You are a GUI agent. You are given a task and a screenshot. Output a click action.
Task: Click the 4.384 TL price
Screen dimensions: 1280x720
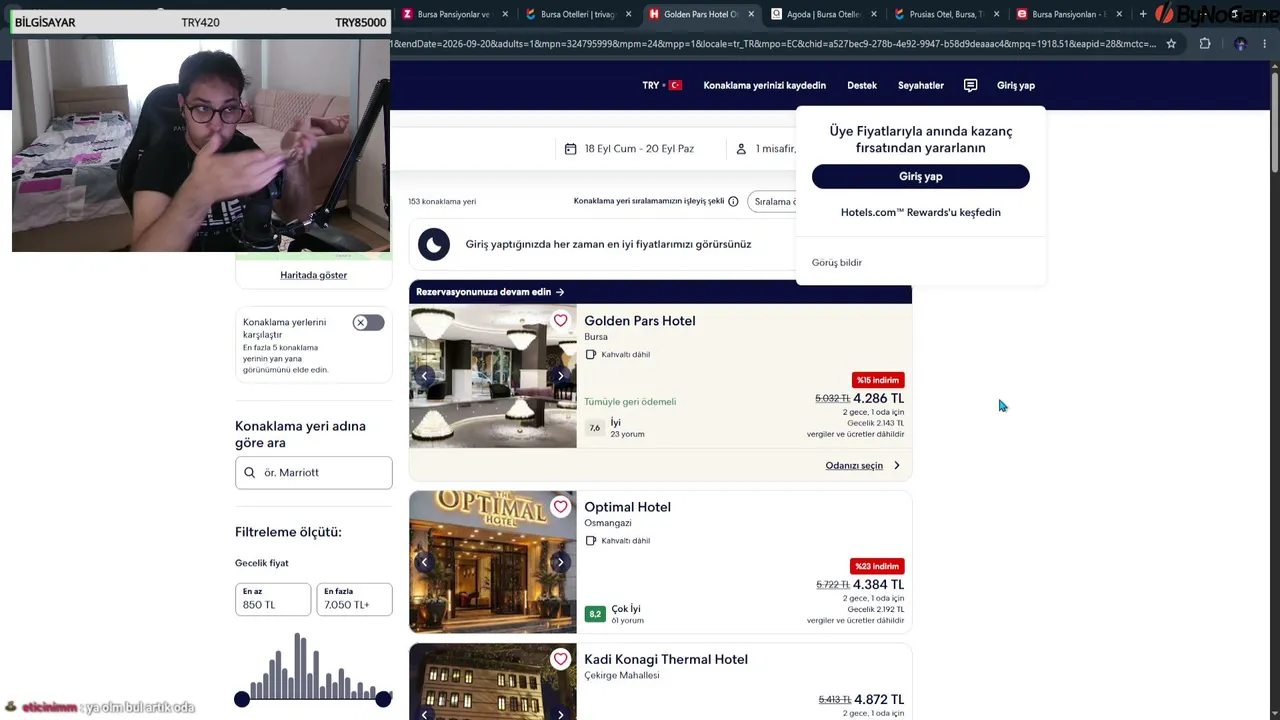(x=879, y=584)
